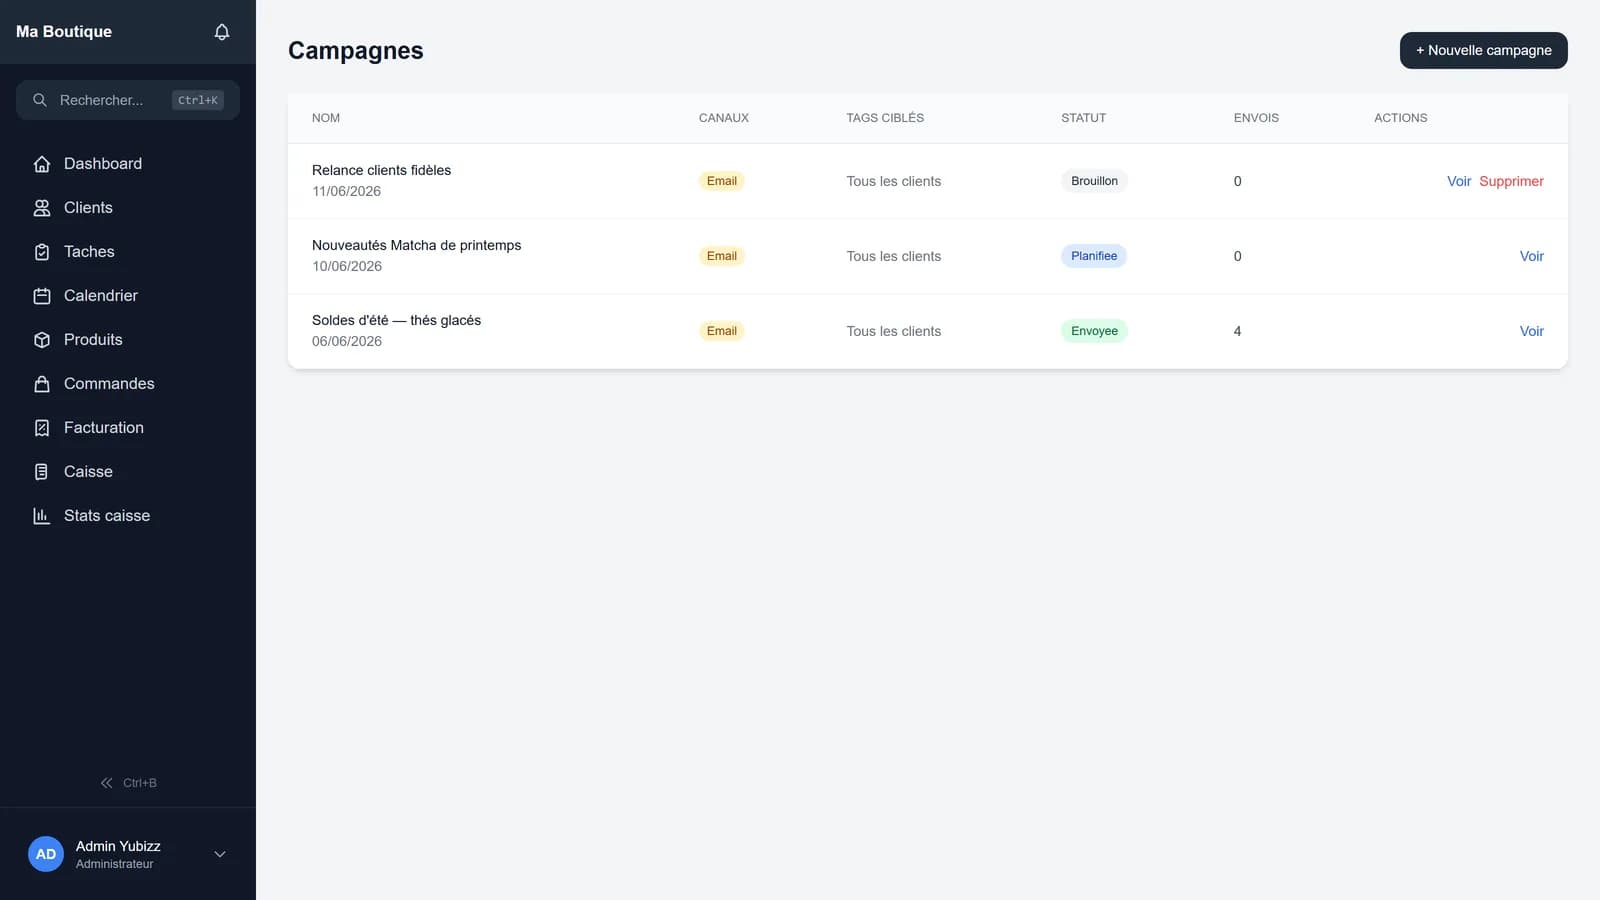Collapse the sidebar with double-chevron icon

click(106, 783)
